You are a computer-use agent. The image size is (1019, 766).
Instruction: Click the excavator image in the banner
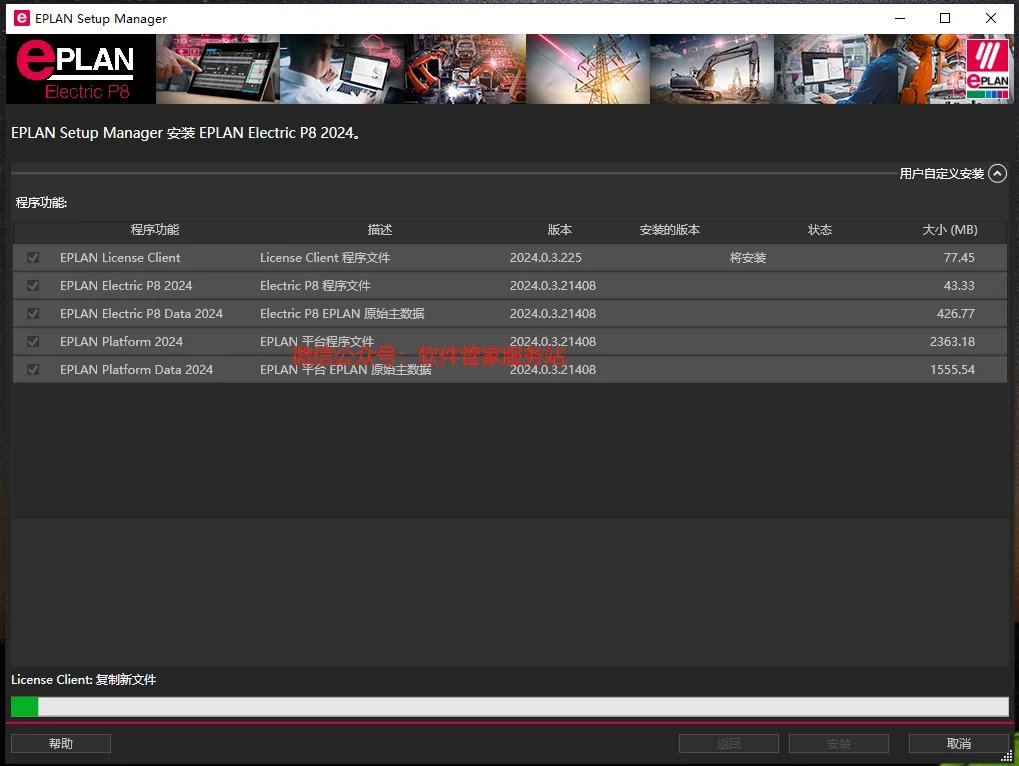(712, 69)
